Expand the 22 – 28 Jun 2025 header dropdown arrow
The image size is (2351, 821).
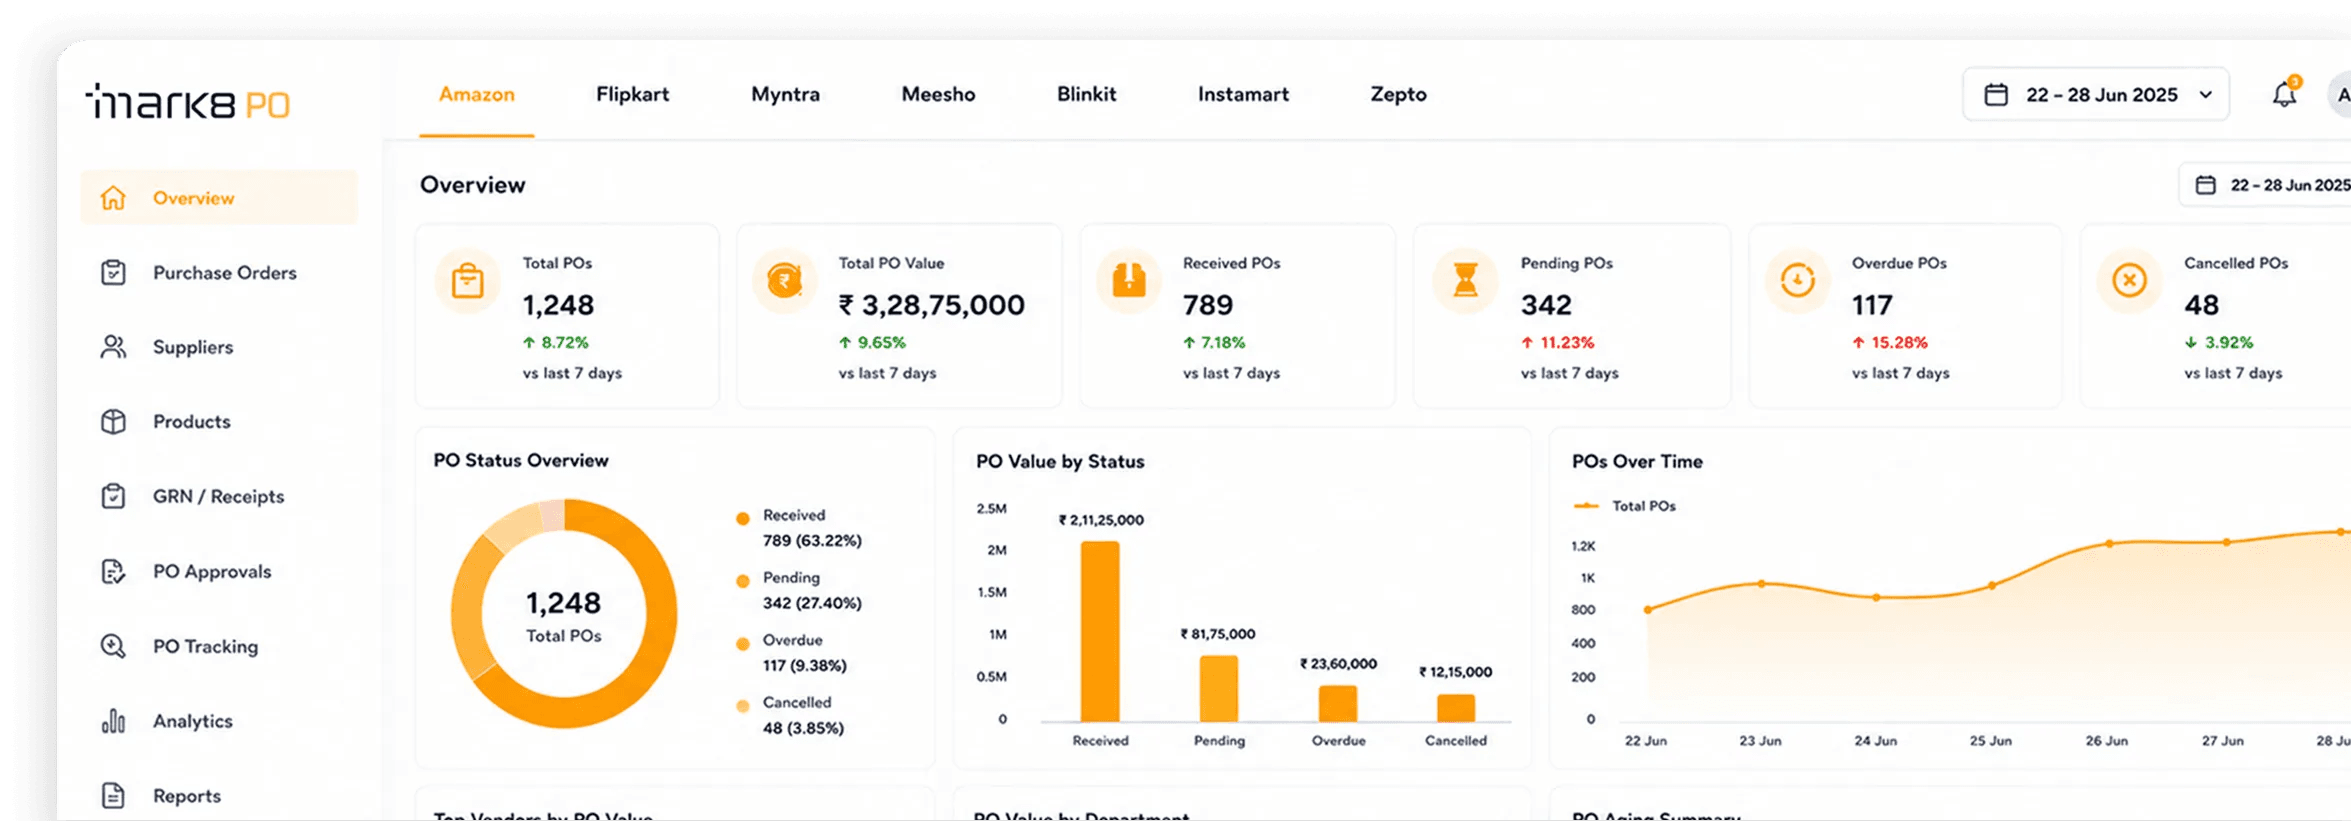click(2206, 95)
